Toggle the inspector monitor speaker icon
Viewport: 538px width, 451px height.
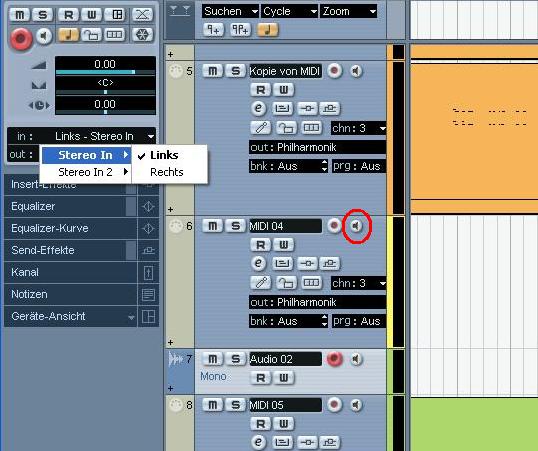pyautogui.click(x=44, y=36)
